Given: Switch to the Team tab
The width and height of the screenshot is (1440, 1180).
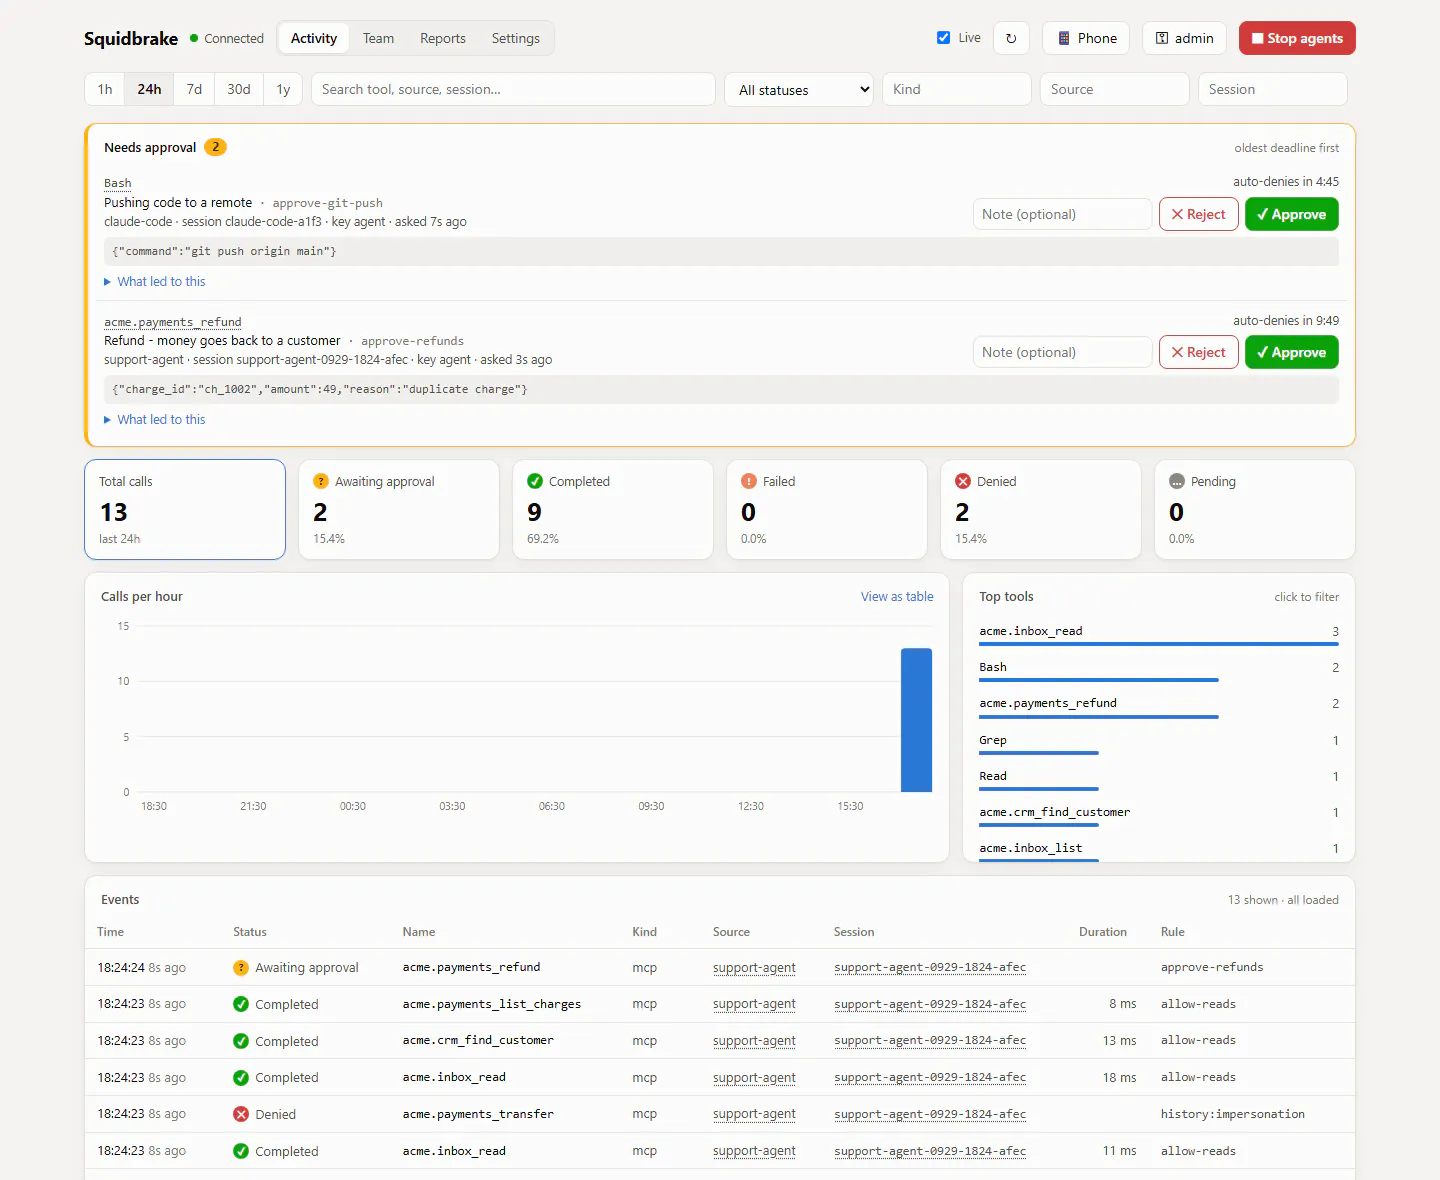Looking at the screenshot, I should 378,38.
